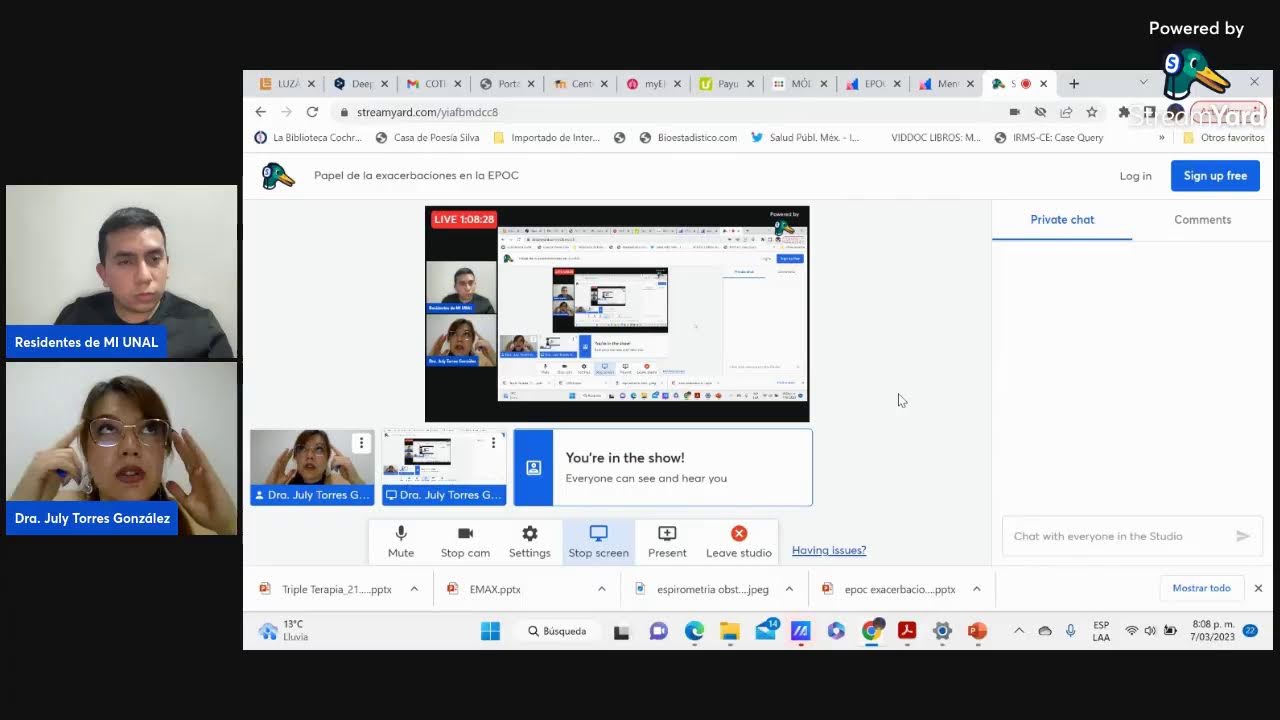
Task: Open Chrome from the taskbar
Action: click(x=872, y=631)
